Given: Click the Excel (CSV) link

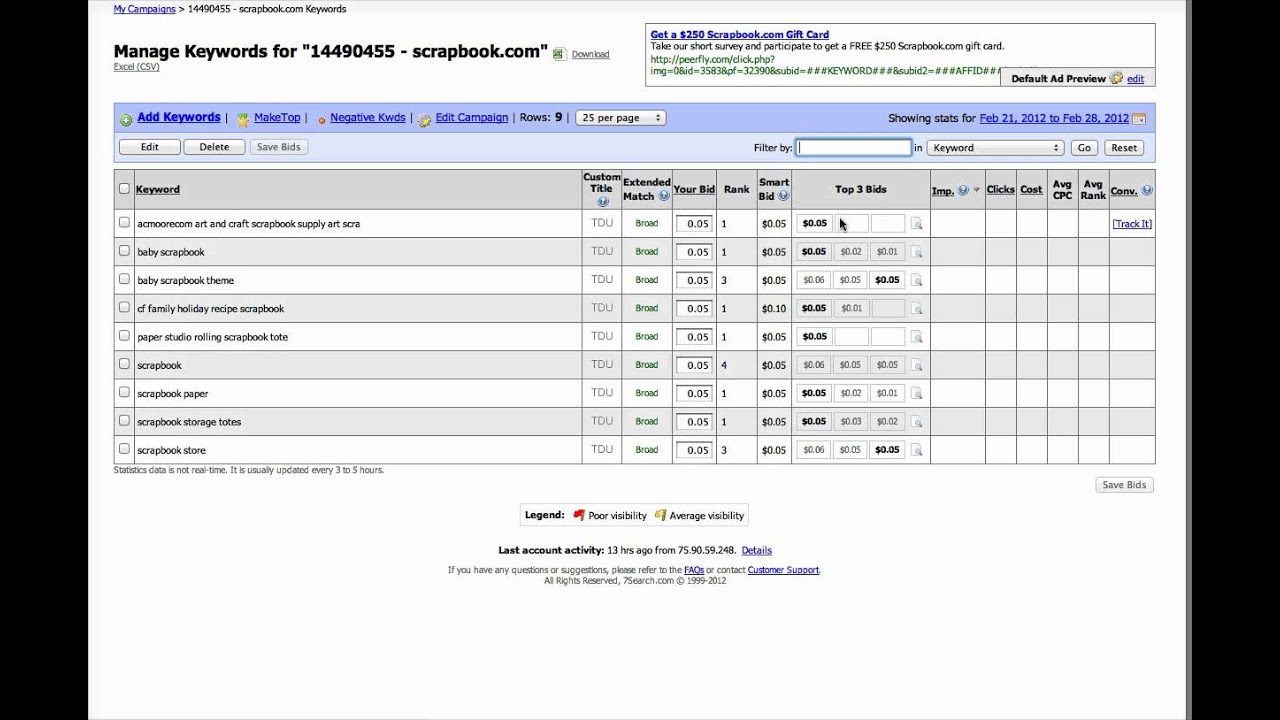Looking at the screenshot, I should (136, 67).
